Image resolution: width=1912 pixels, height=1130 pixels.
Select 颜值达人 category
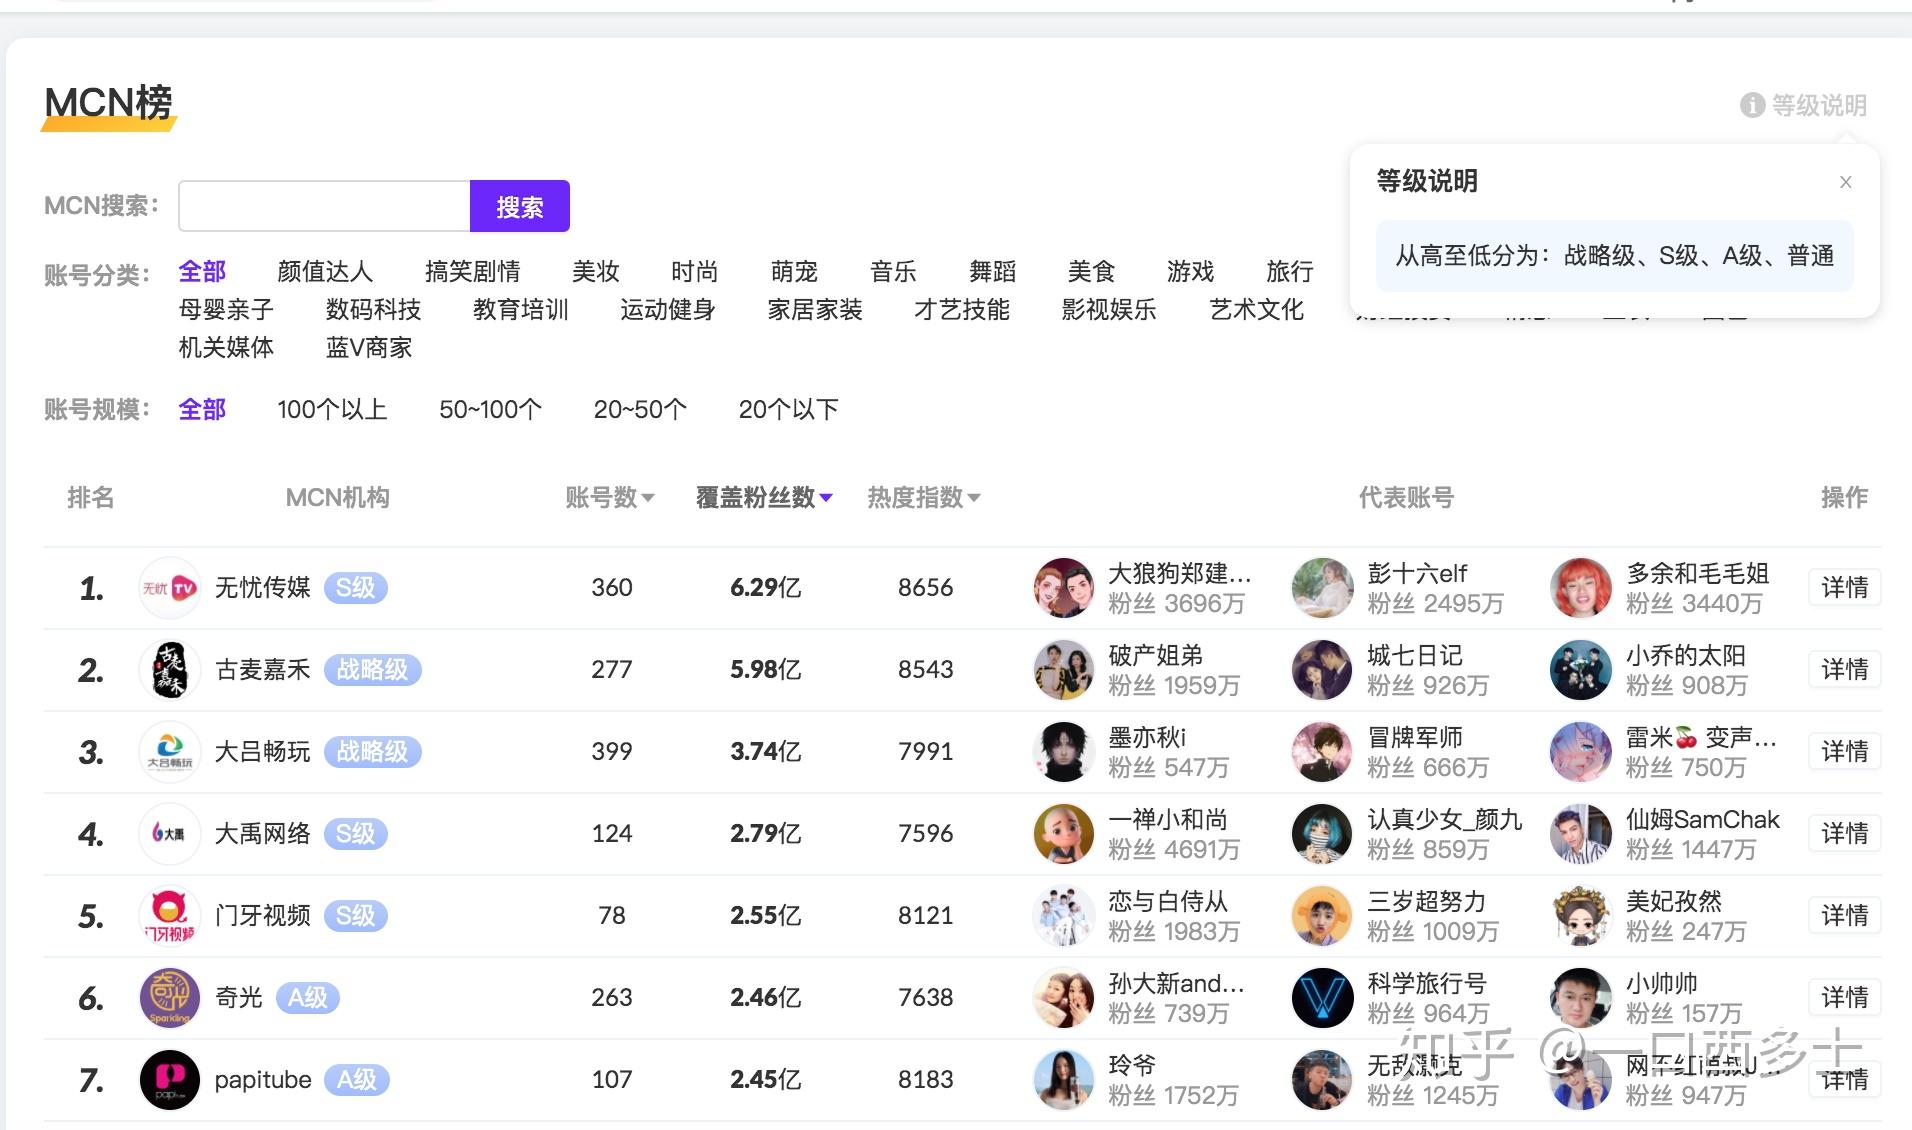325,271
